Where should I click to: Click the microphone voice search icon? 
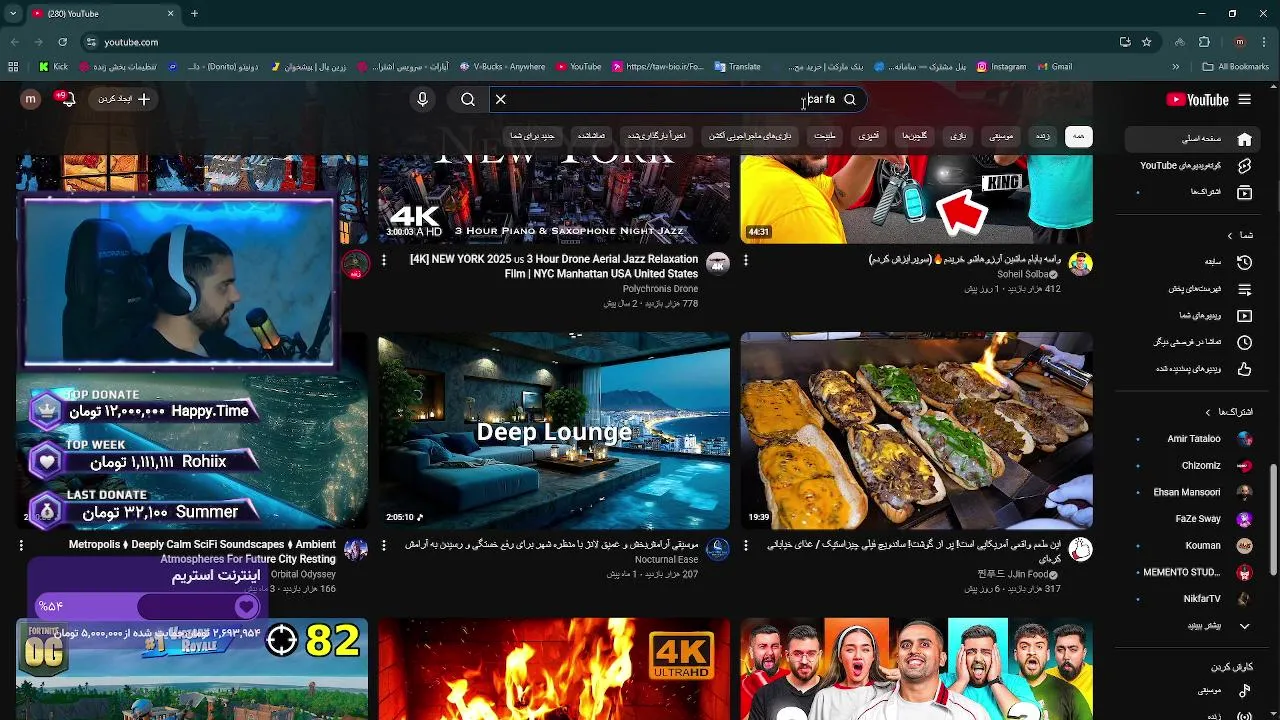coord(422,99)
